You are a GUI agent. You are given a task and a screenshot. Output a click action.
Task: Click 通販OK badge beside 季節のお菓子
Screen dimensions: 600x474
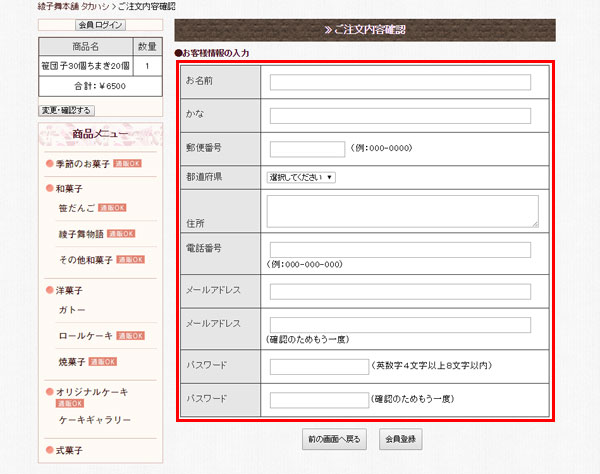point(128,164)
